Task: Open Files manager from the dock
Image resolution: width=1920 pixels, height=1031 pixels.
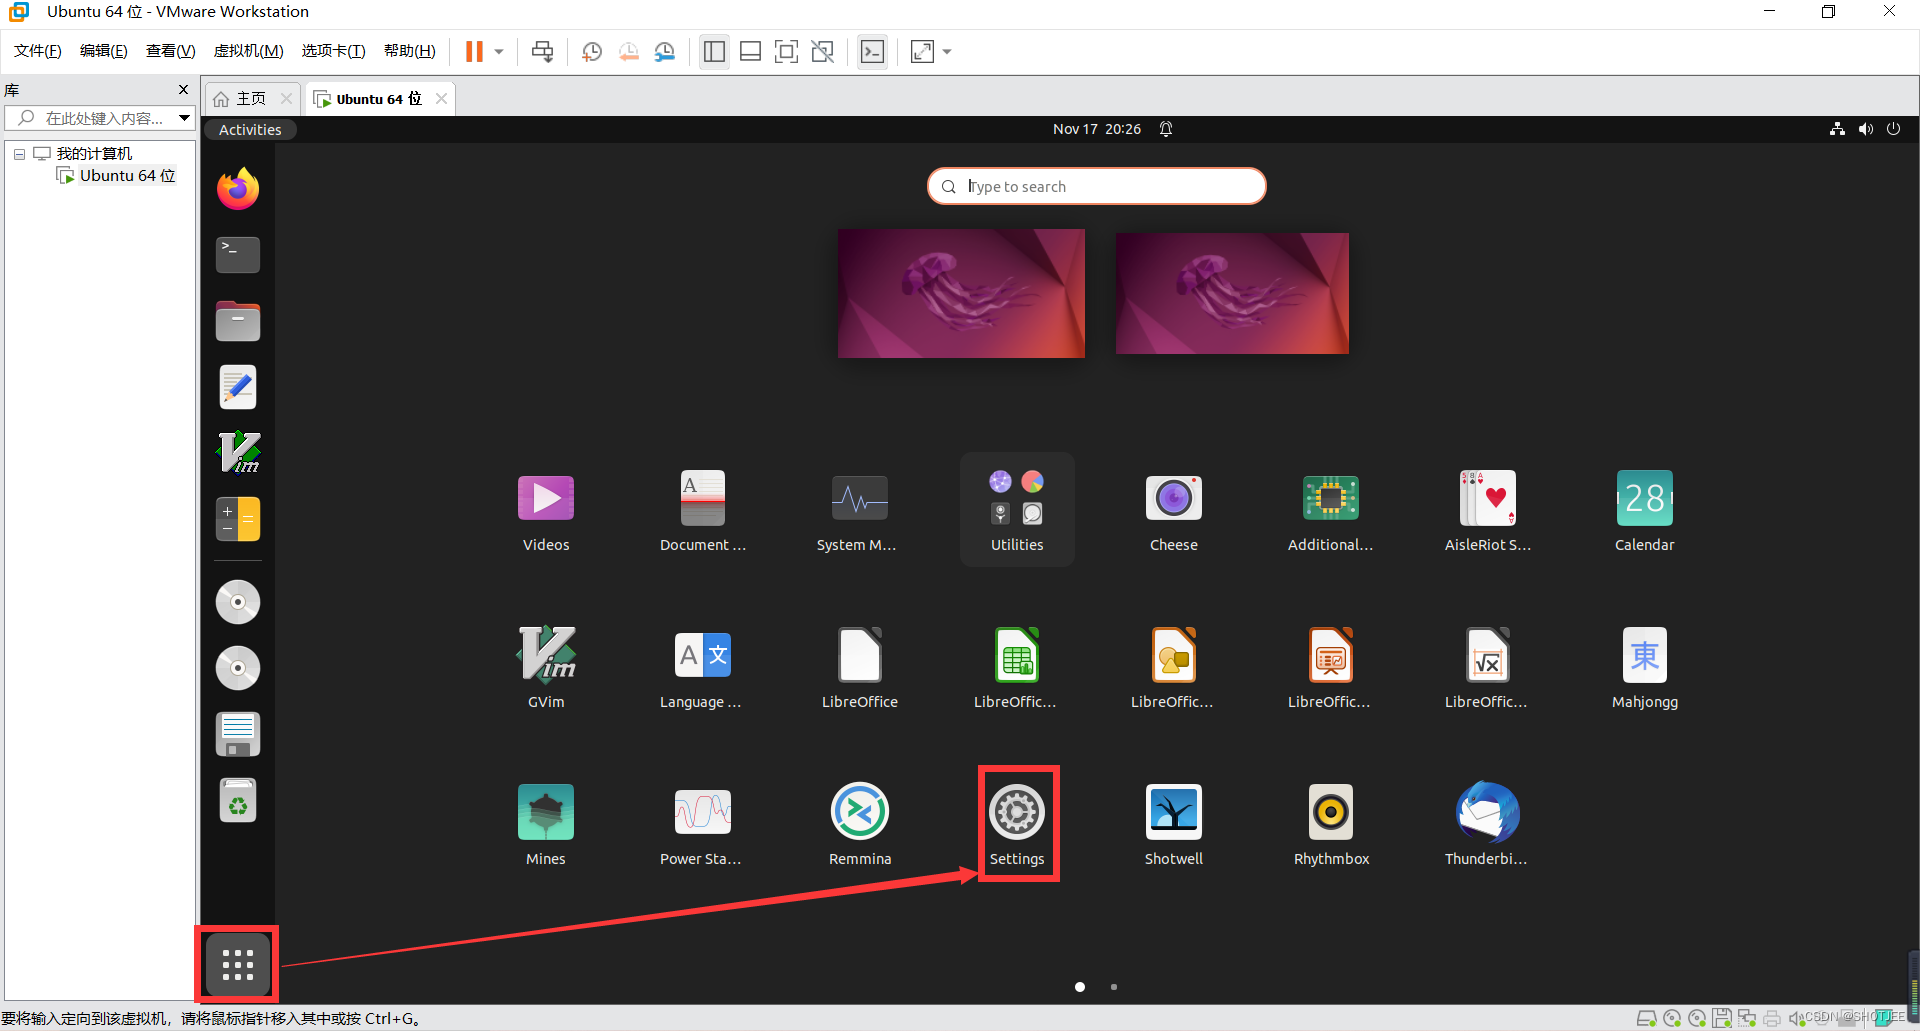Action: tap(238, 321)
